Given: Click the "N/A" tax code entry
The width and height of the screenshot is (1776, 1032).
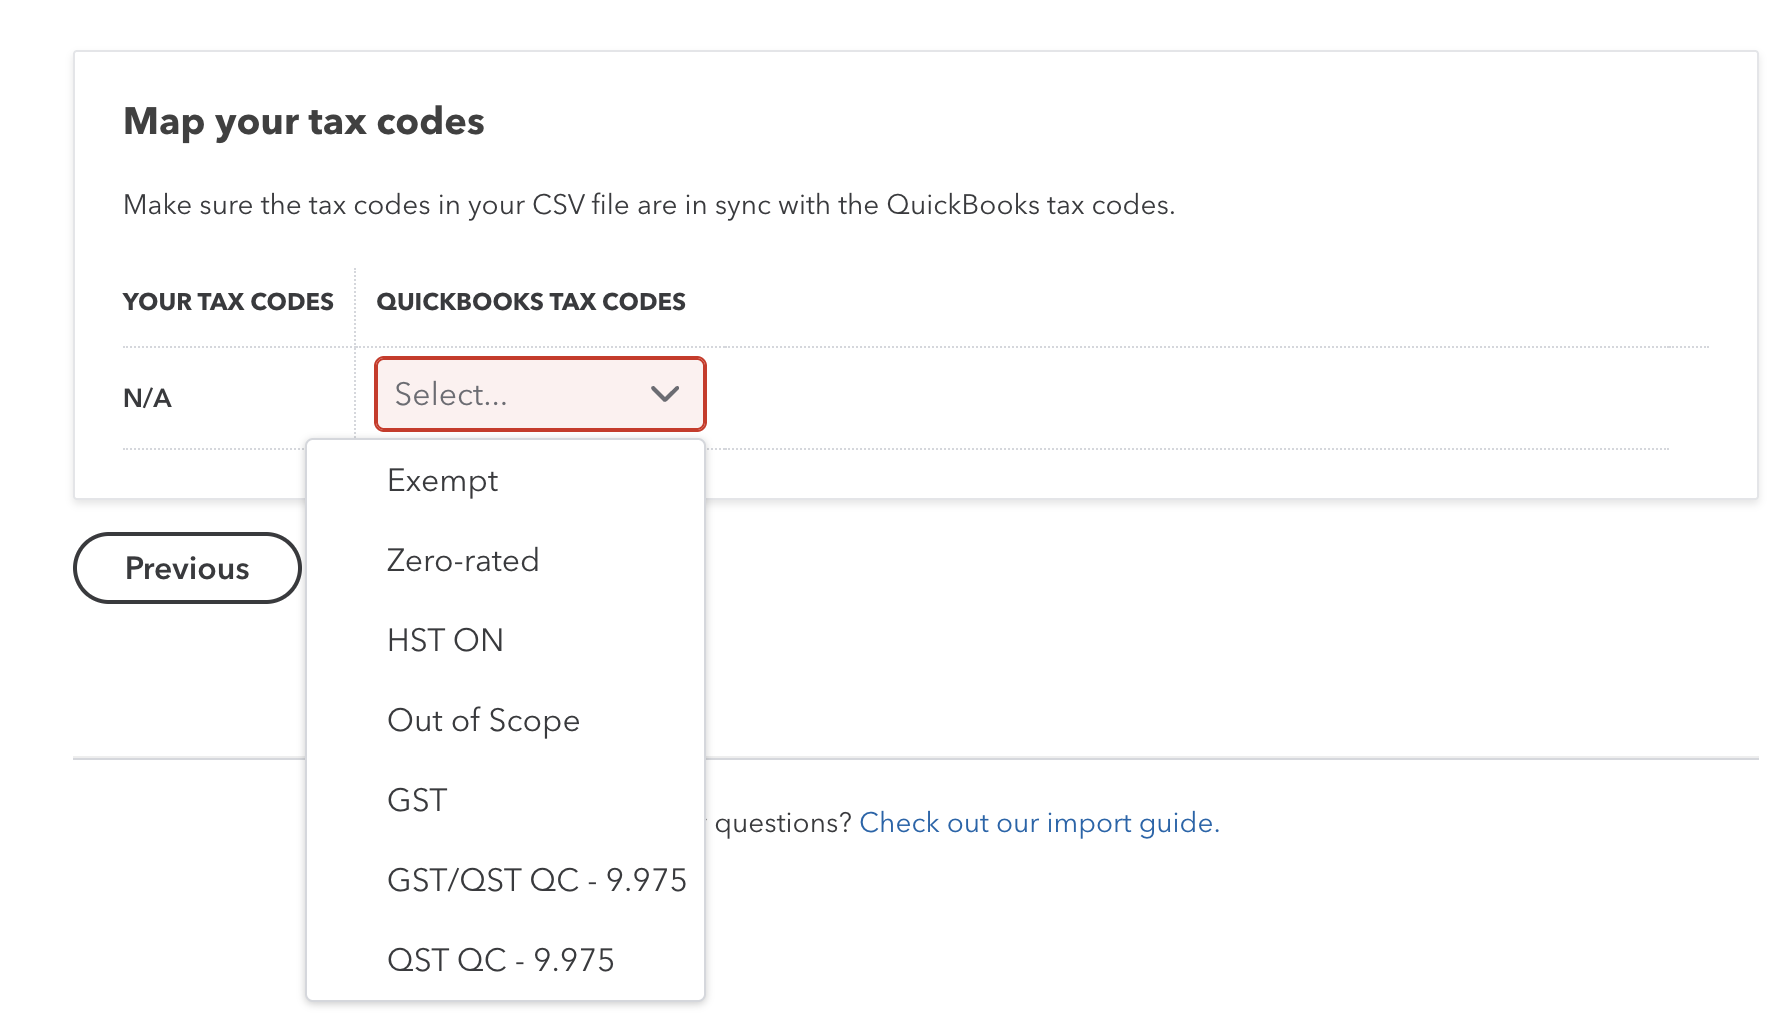Looking at the screenshot, I should click(146, 397).
